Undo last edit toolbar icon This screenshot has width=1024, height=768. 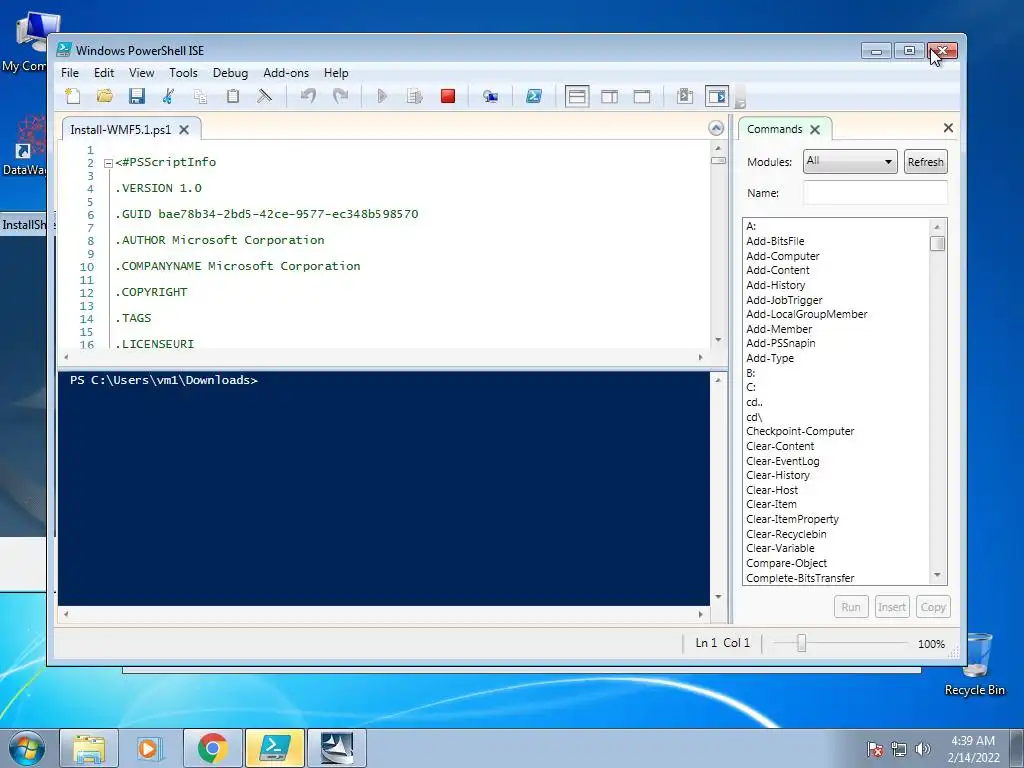pyautogui.click(x=308, y=97)
